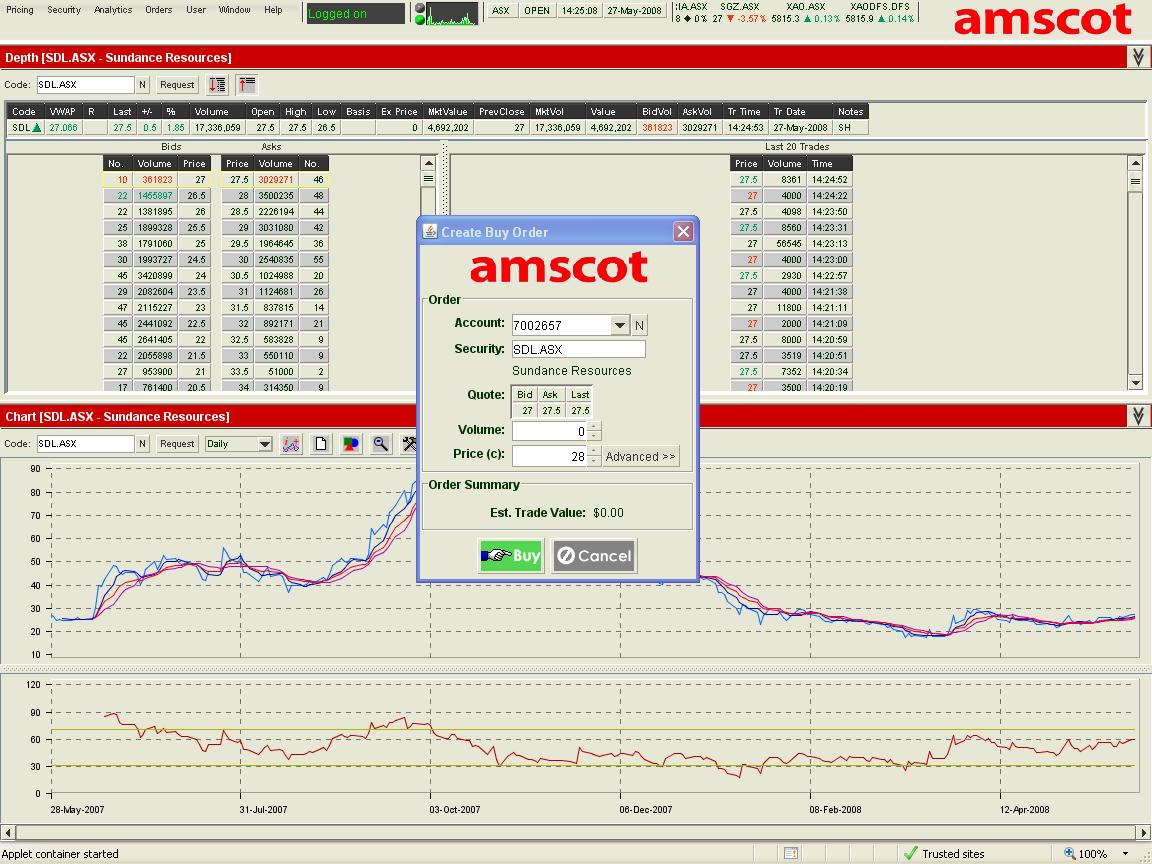
Task: Click the VWAP column header
Action: tap(62, 112)
